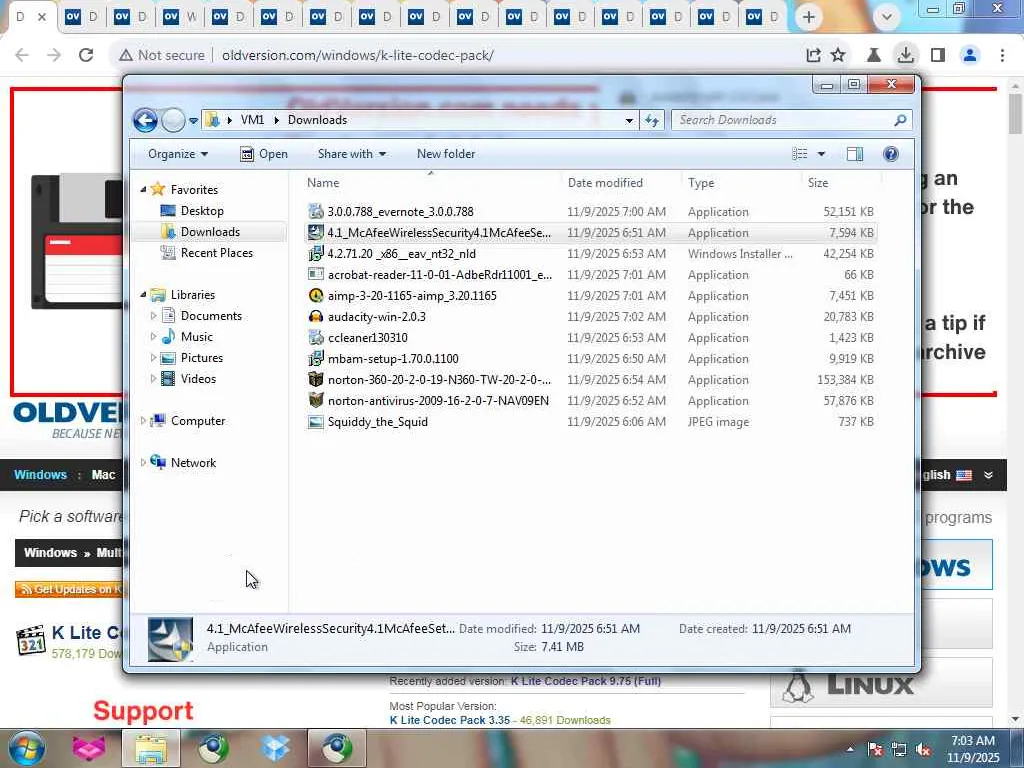Expand the Music library node

coord(153,337)
